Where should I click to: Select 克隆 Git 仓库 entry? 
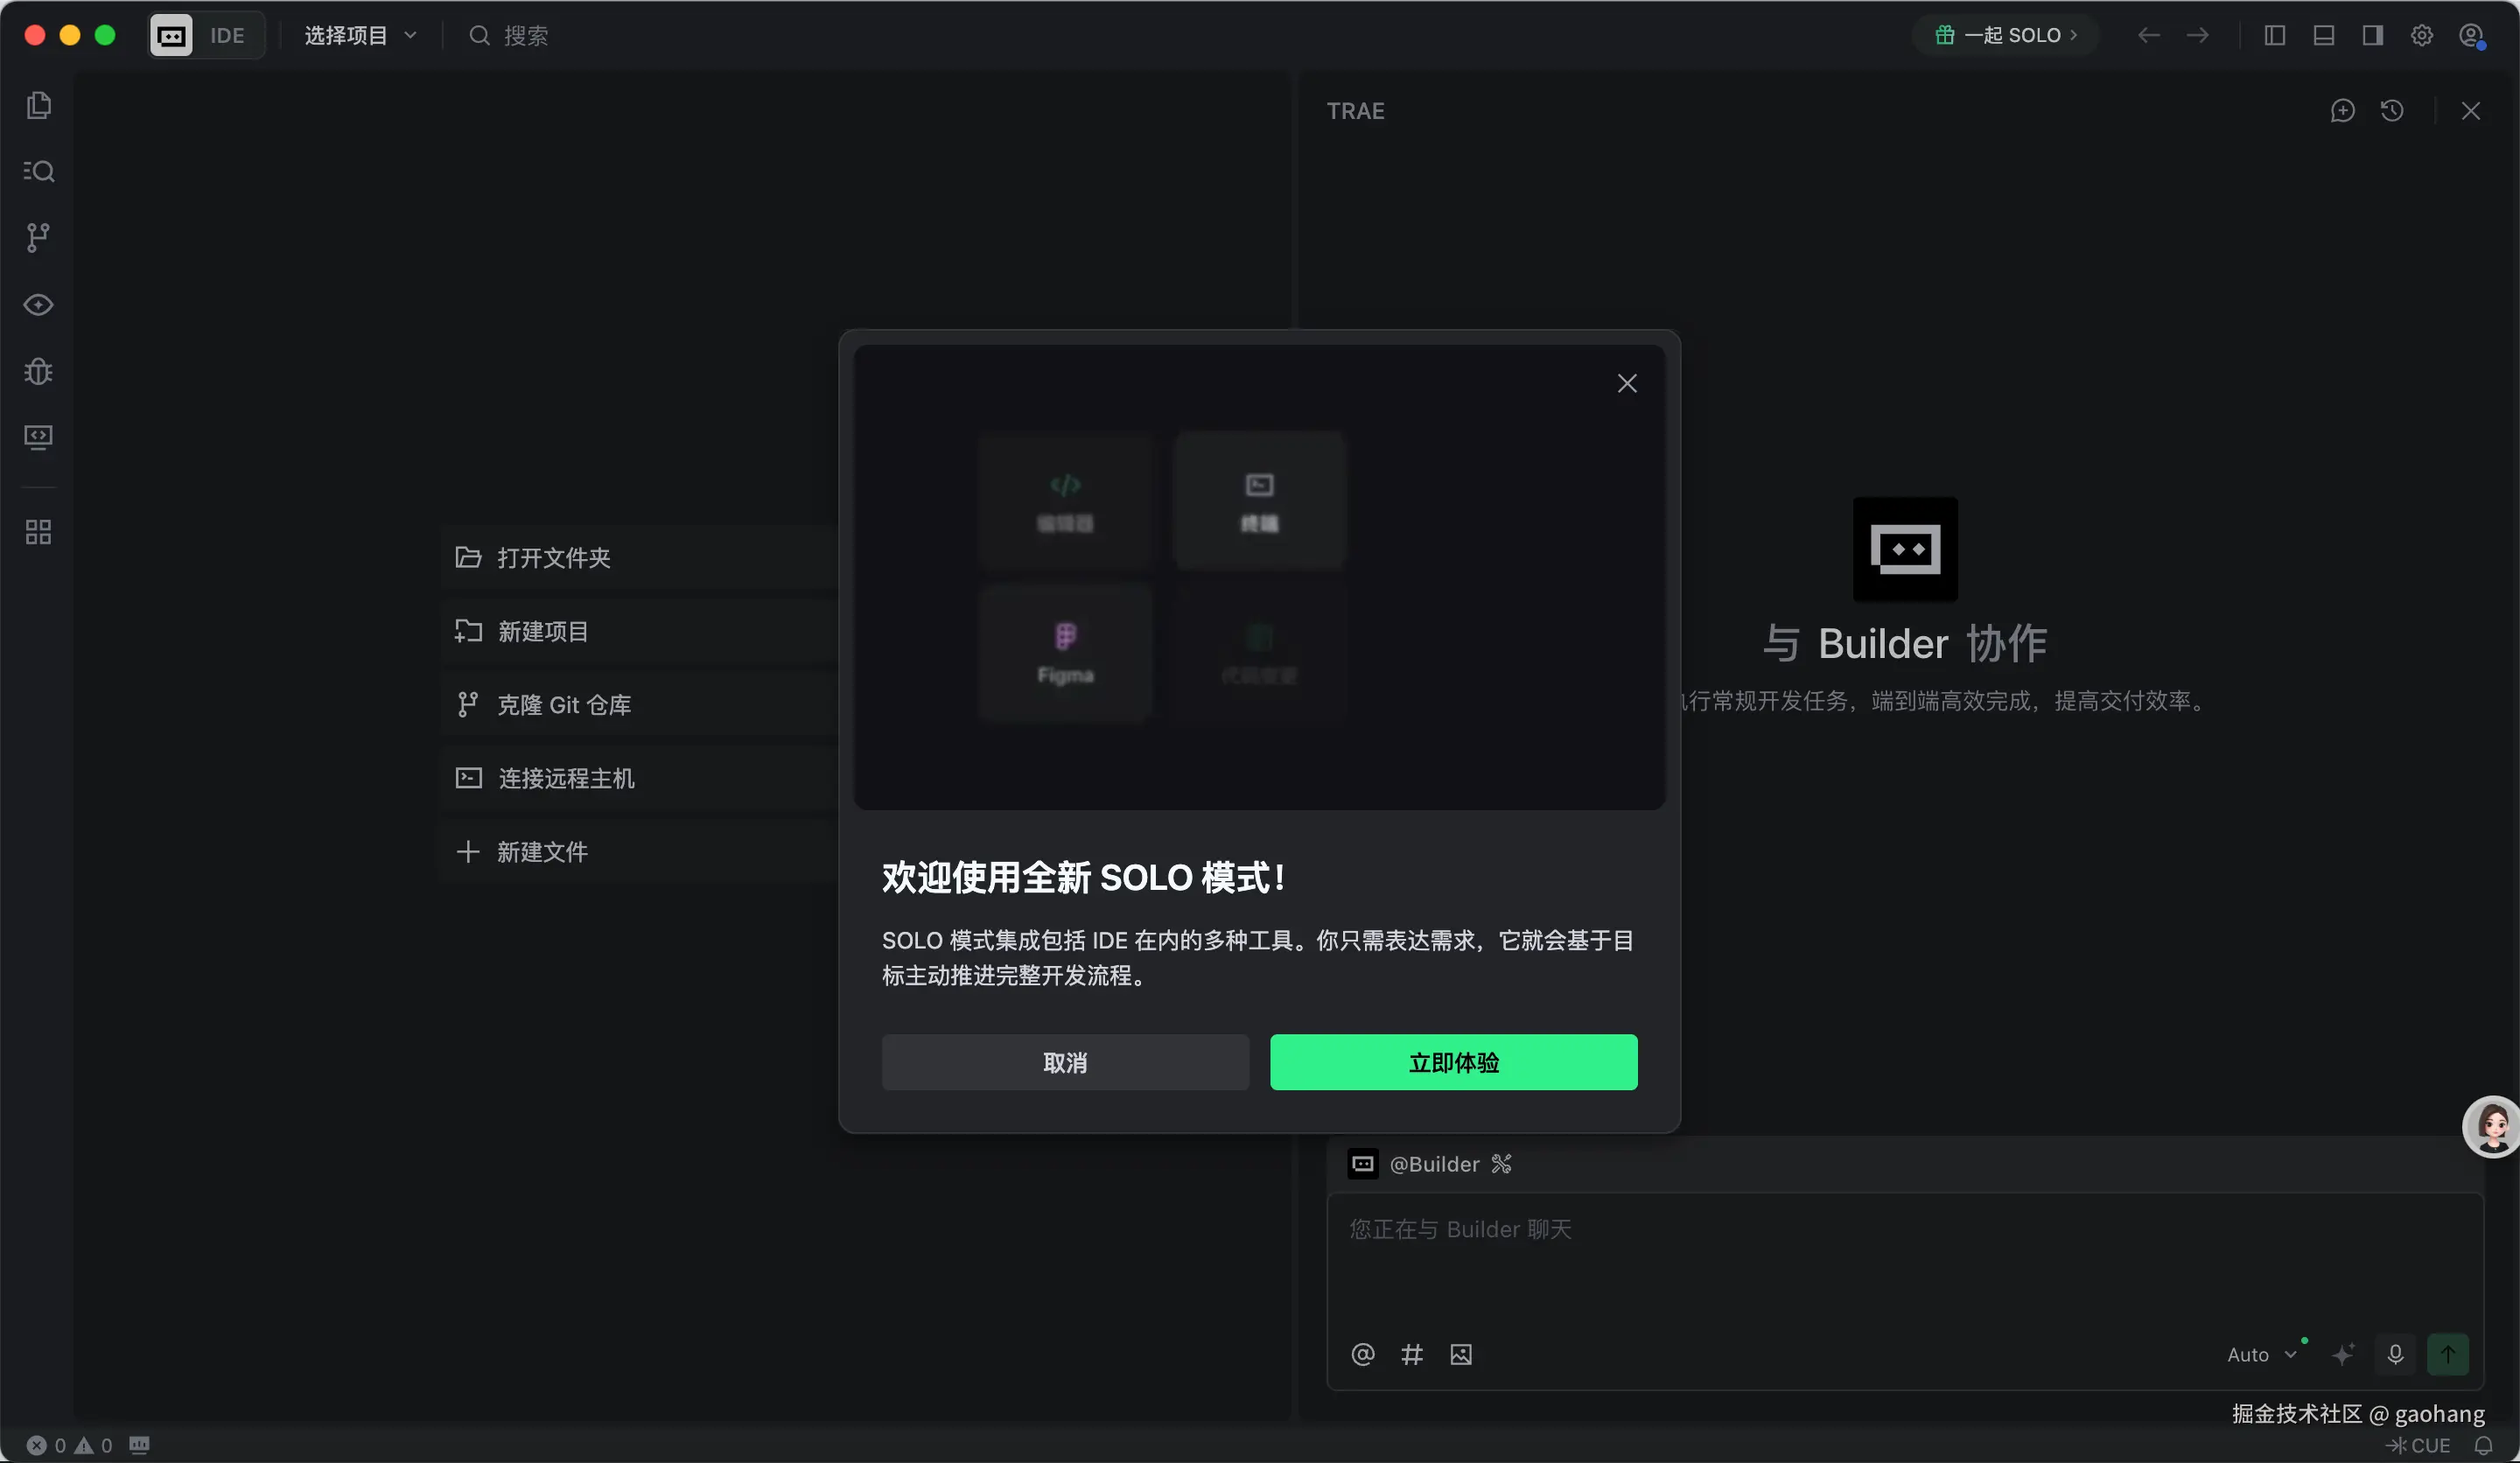tap(563, 705)
